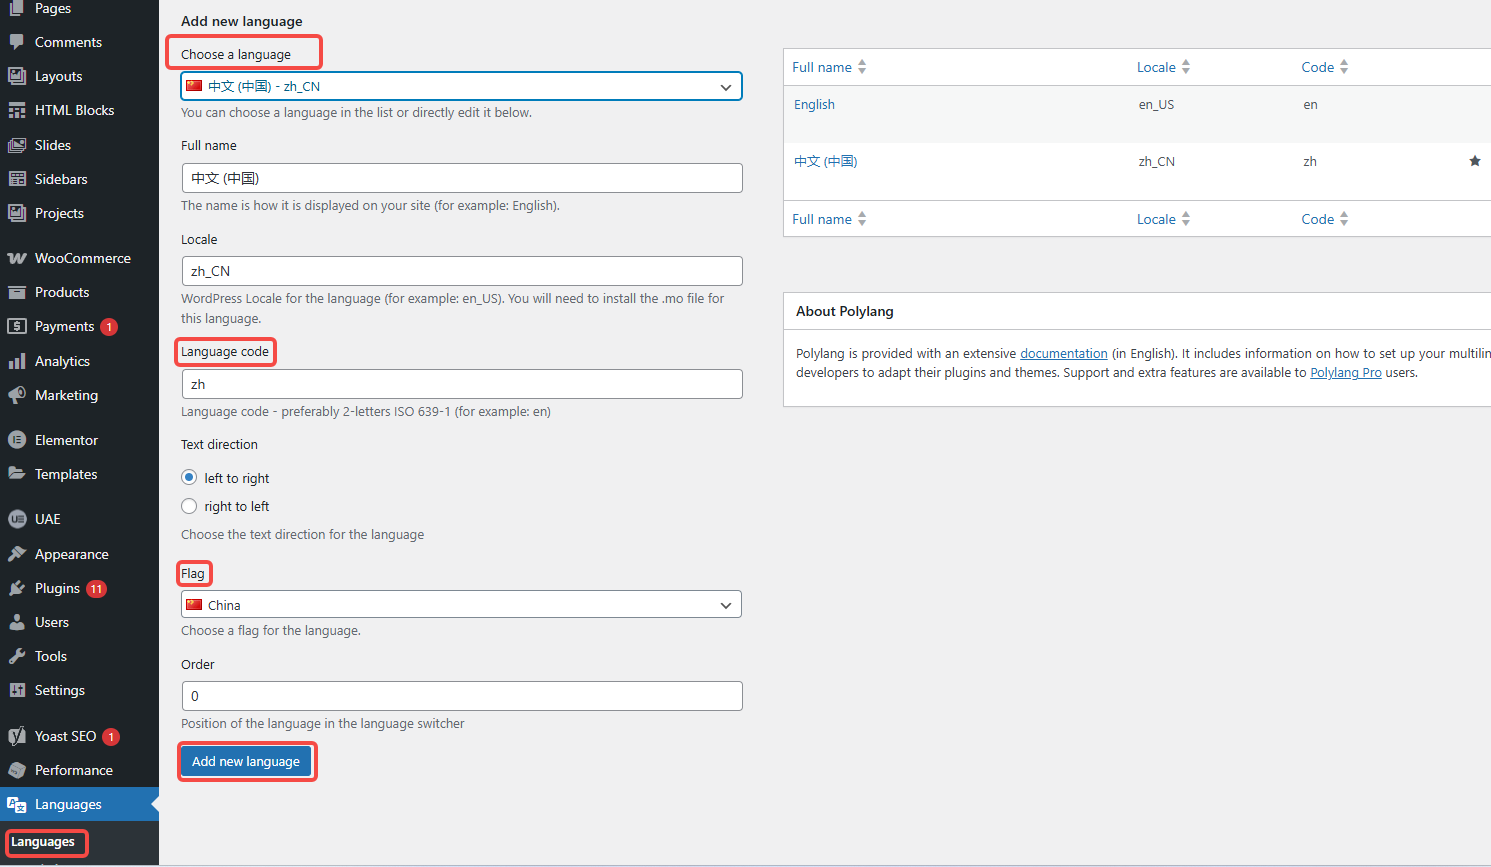Click inside the Order input field
The image size is (1491, 867).
460,696
